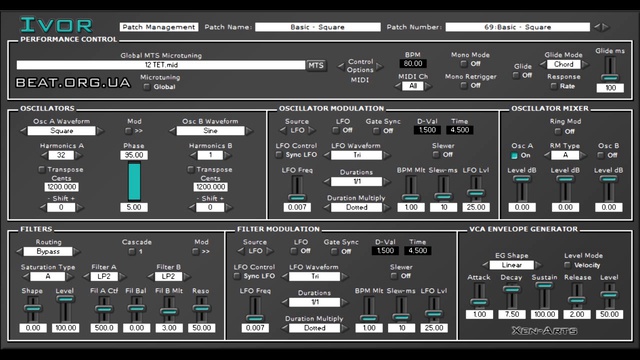Choose next Osc B Waveform

pos(249,131)
